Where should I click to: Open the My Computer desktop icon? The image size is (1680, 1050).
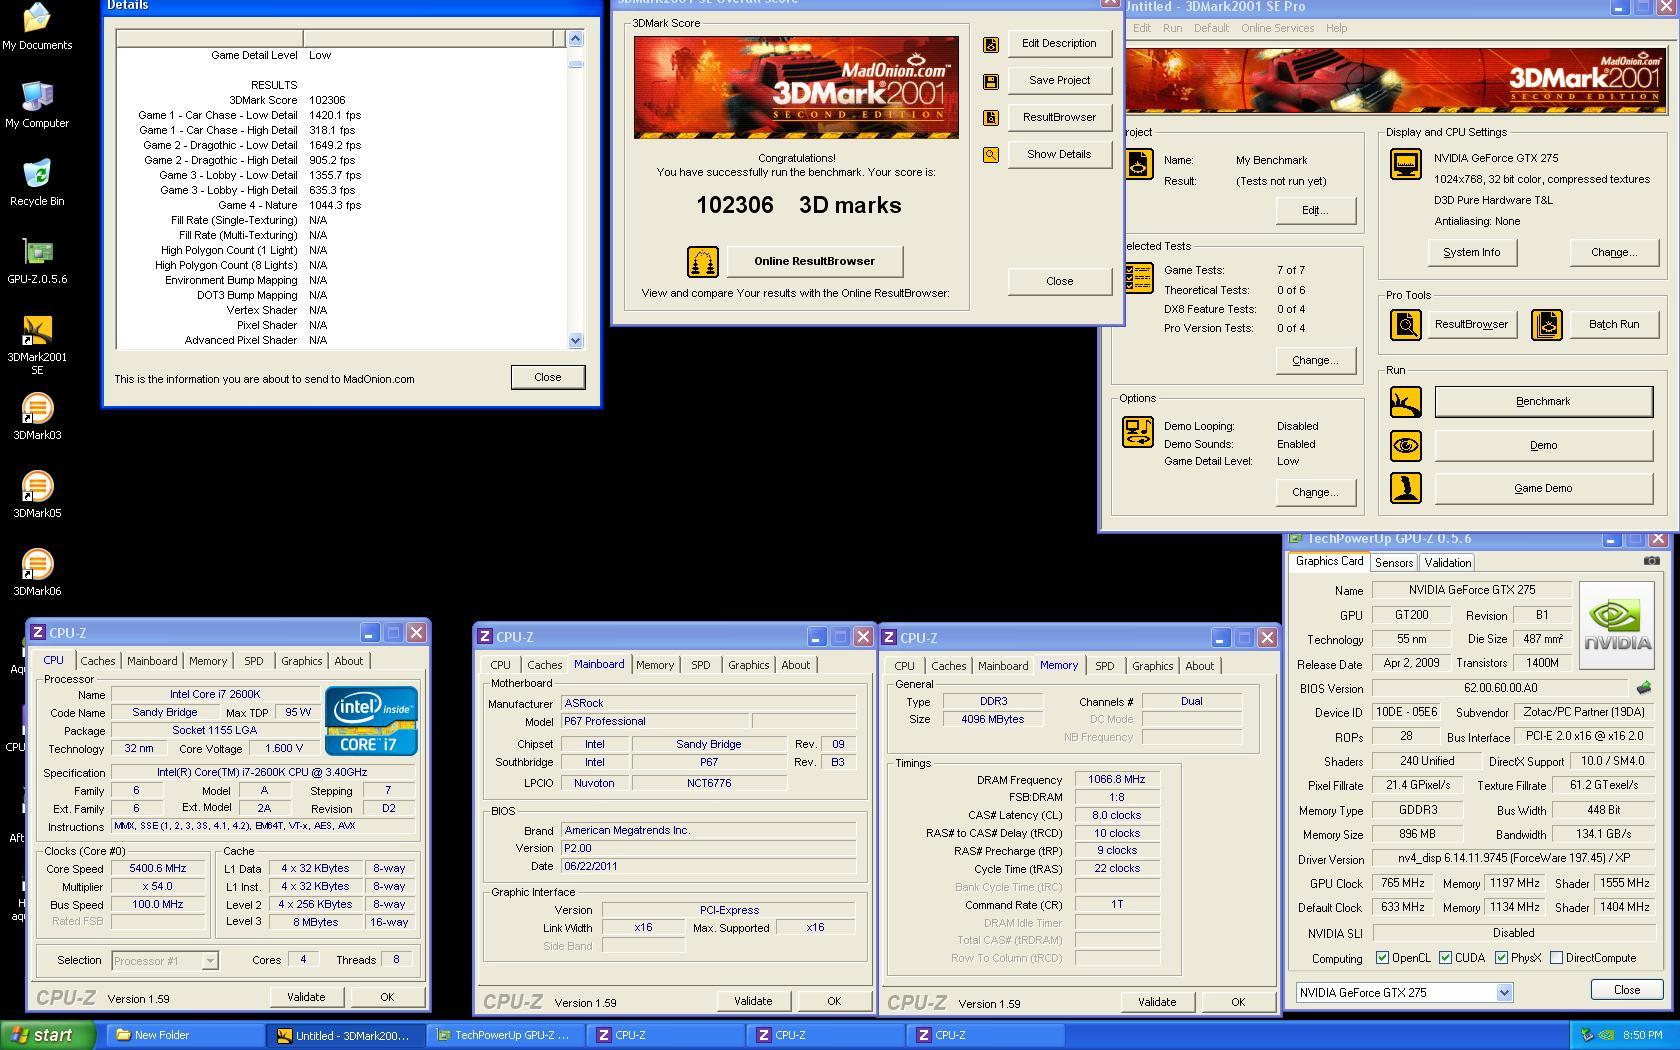coord(37,104)
